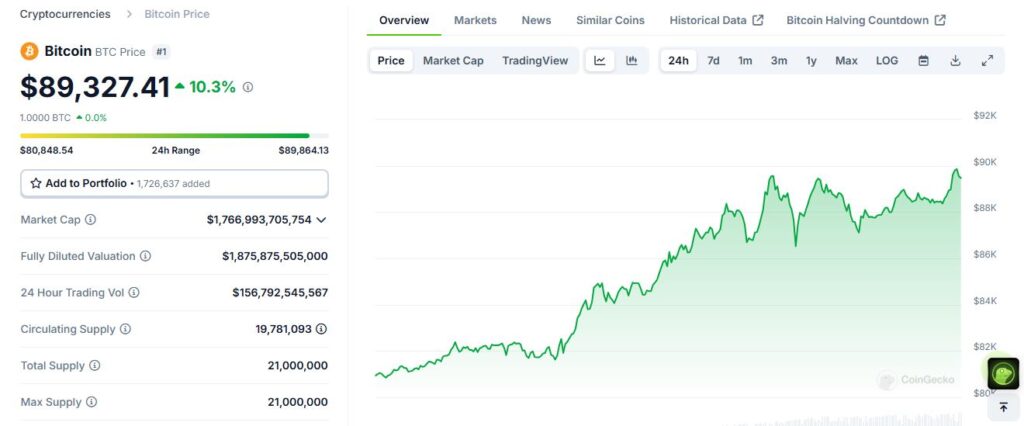Click the 24h high value $89,864.13
The height and width of the screenshot is (426, 1024).
click(x=304, y=150)
